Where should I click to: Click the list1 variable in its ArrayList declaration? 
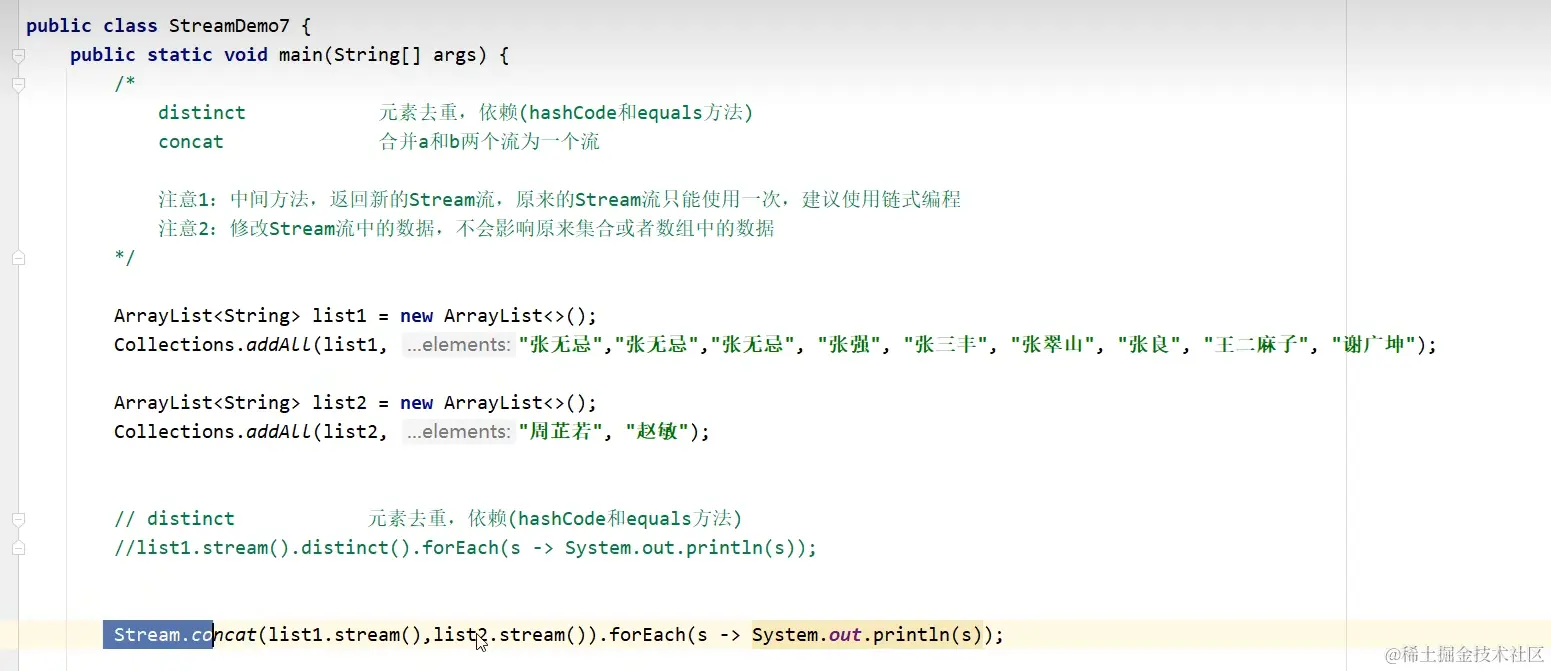pos(340,316)
